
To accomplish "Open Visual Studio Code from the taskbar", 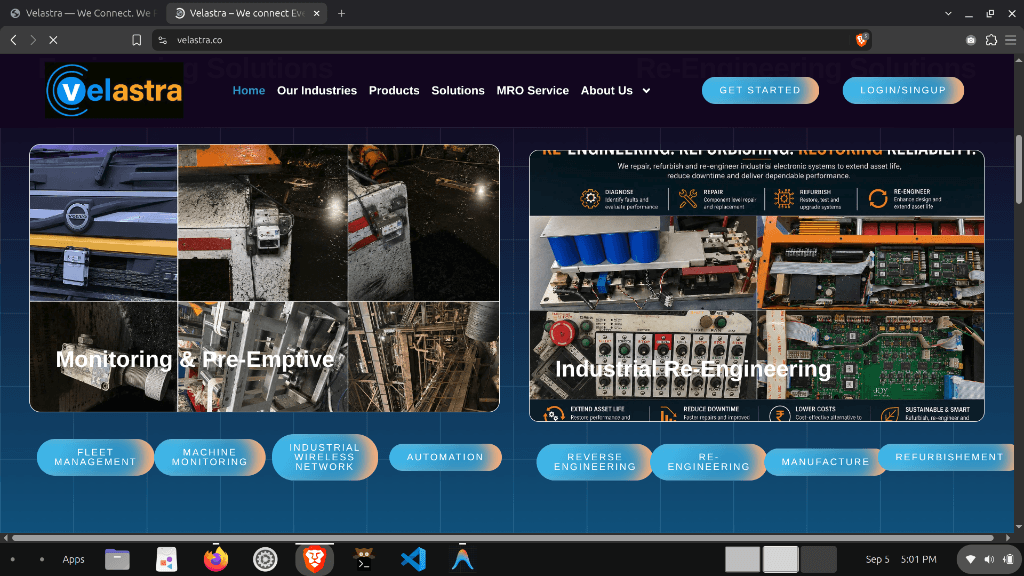I will coord(413,560).
